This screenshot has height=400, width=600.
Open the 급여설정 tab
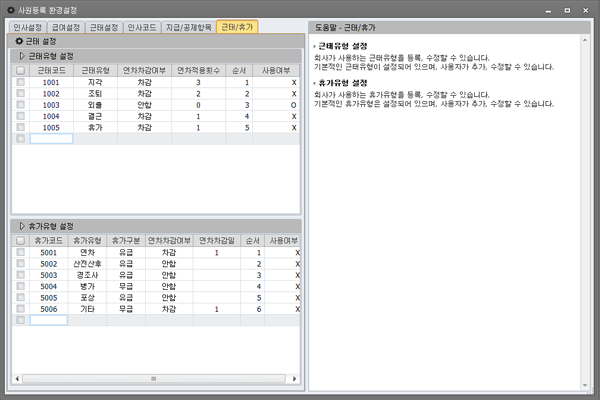tap(66, 27)
